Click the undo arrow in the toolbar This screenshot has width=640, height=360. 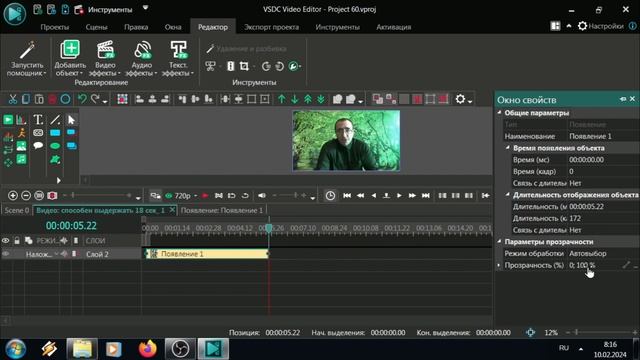[x=82, y=99]
